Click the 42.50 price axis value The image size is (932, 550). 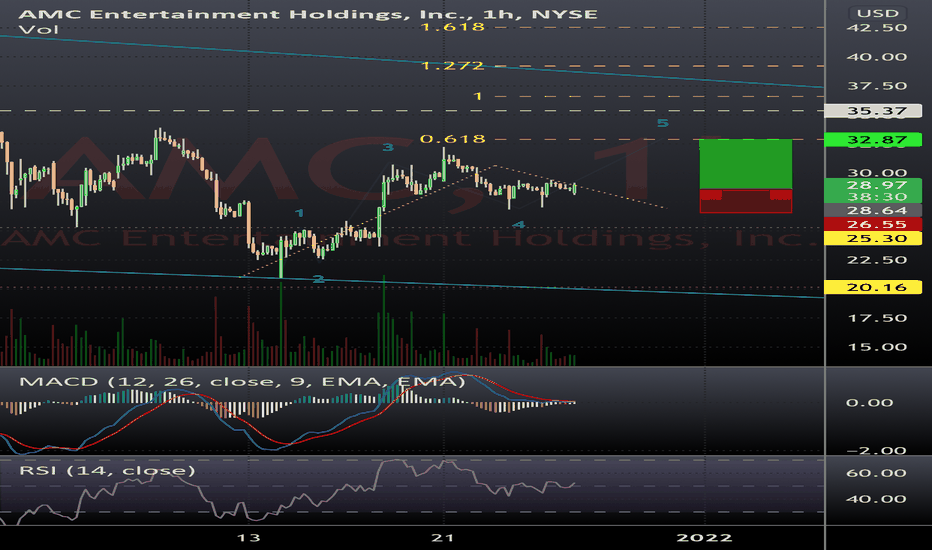pos(877,28)
